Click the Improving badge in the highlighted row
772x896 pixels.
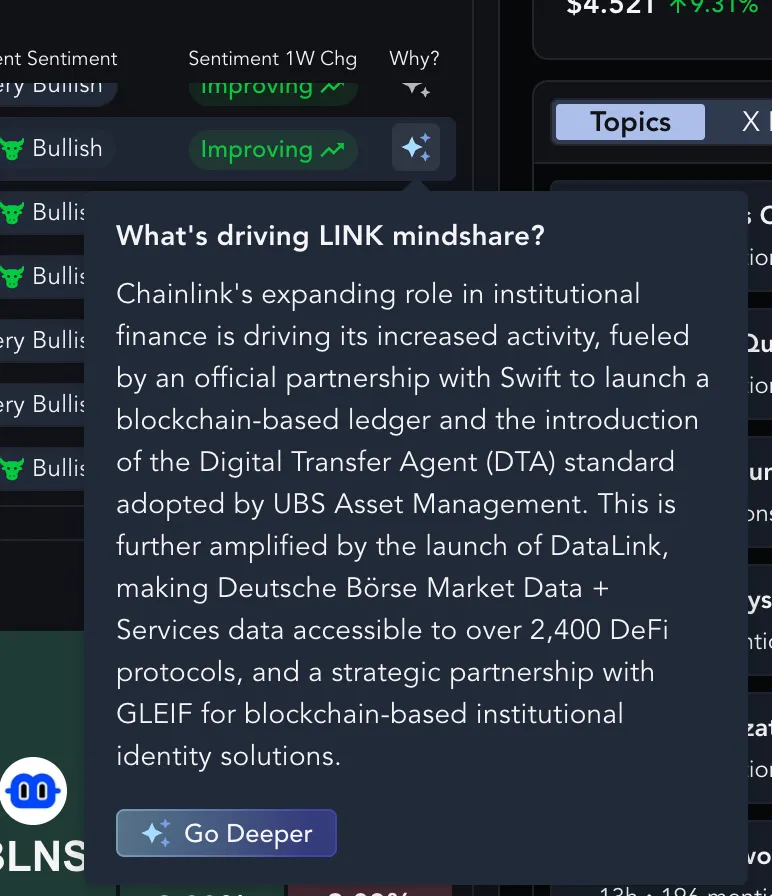coord(273,150)
